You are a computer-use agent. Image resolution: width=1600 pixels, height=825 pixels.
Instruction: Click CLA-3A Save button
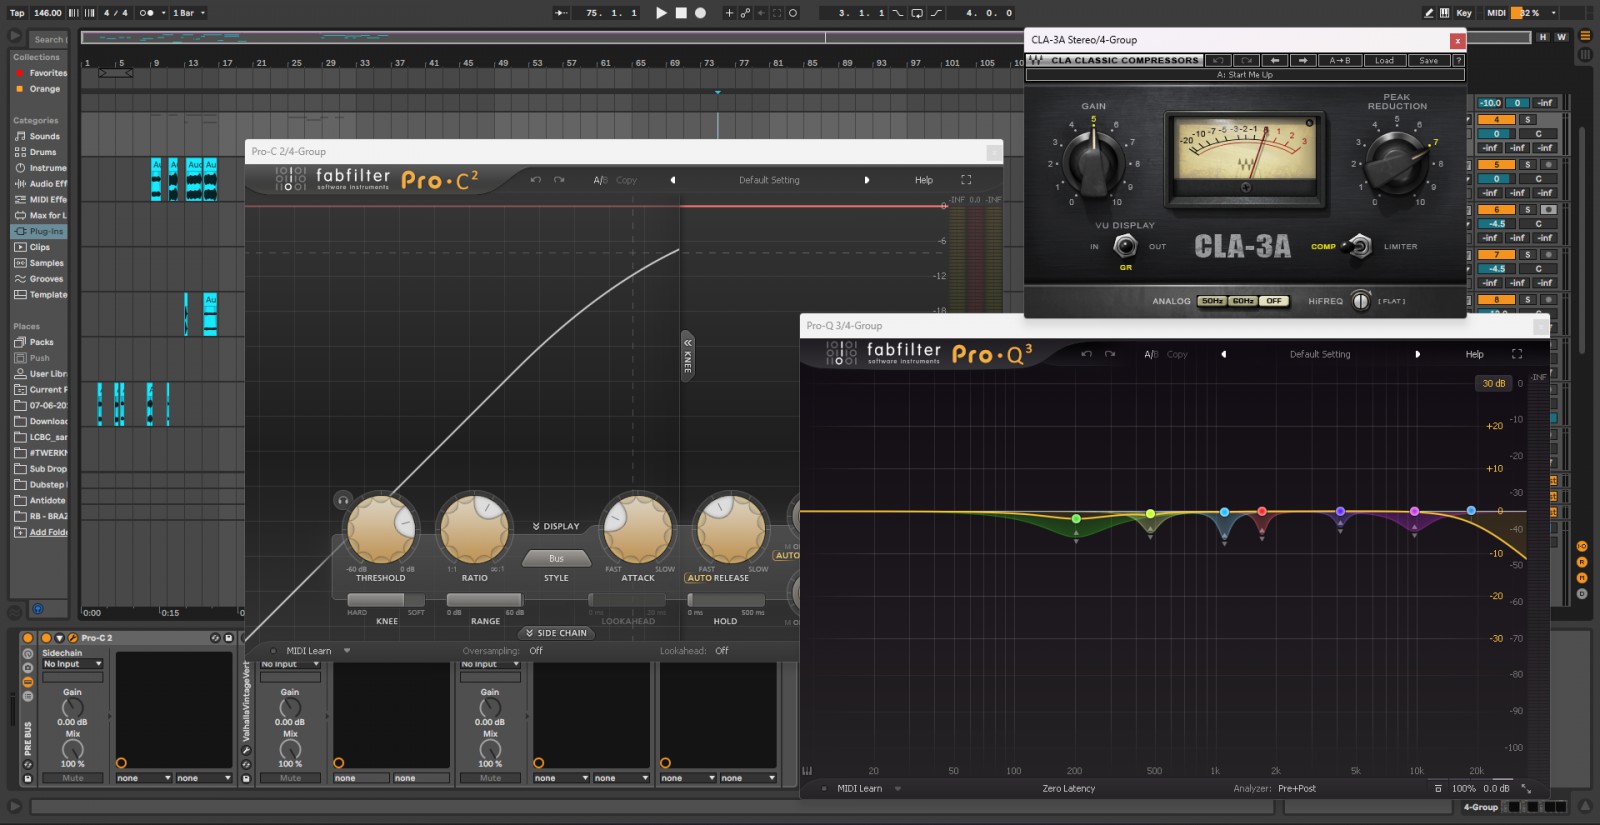(1429, 60)
